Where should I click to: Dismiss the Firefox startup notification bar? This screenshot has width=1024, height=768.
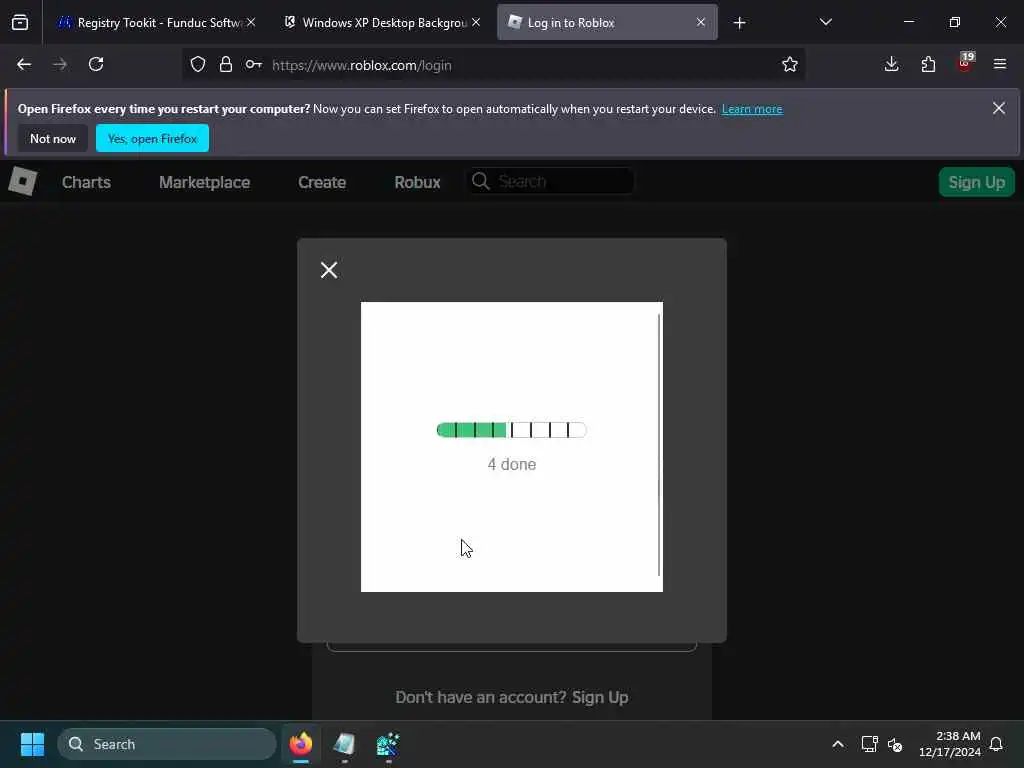(x=999, y=108)
